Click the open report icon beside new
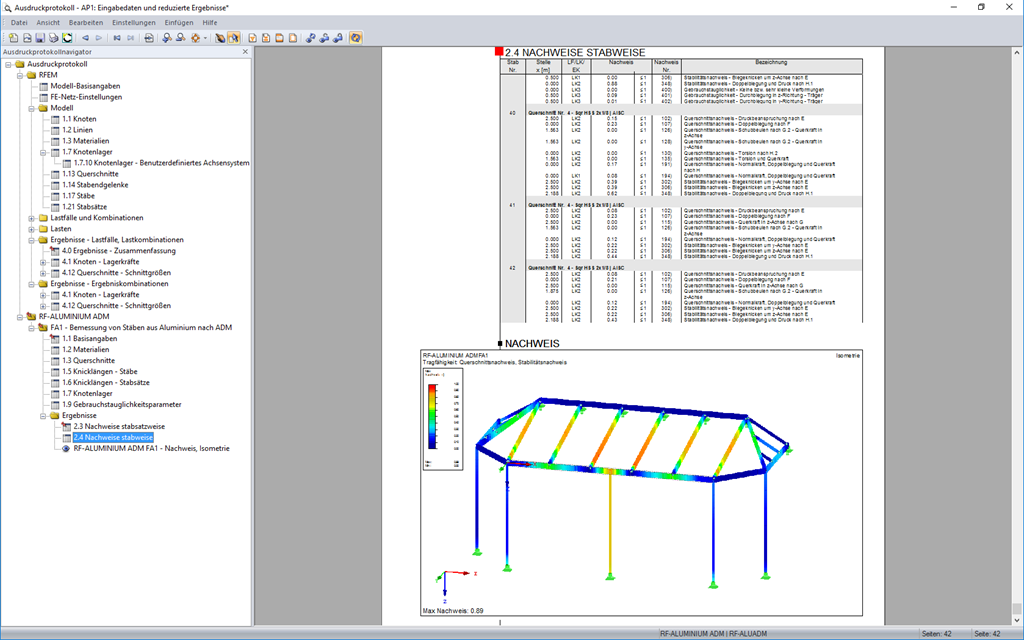This screenshot has width=1024, height=640. pos(27,38)
